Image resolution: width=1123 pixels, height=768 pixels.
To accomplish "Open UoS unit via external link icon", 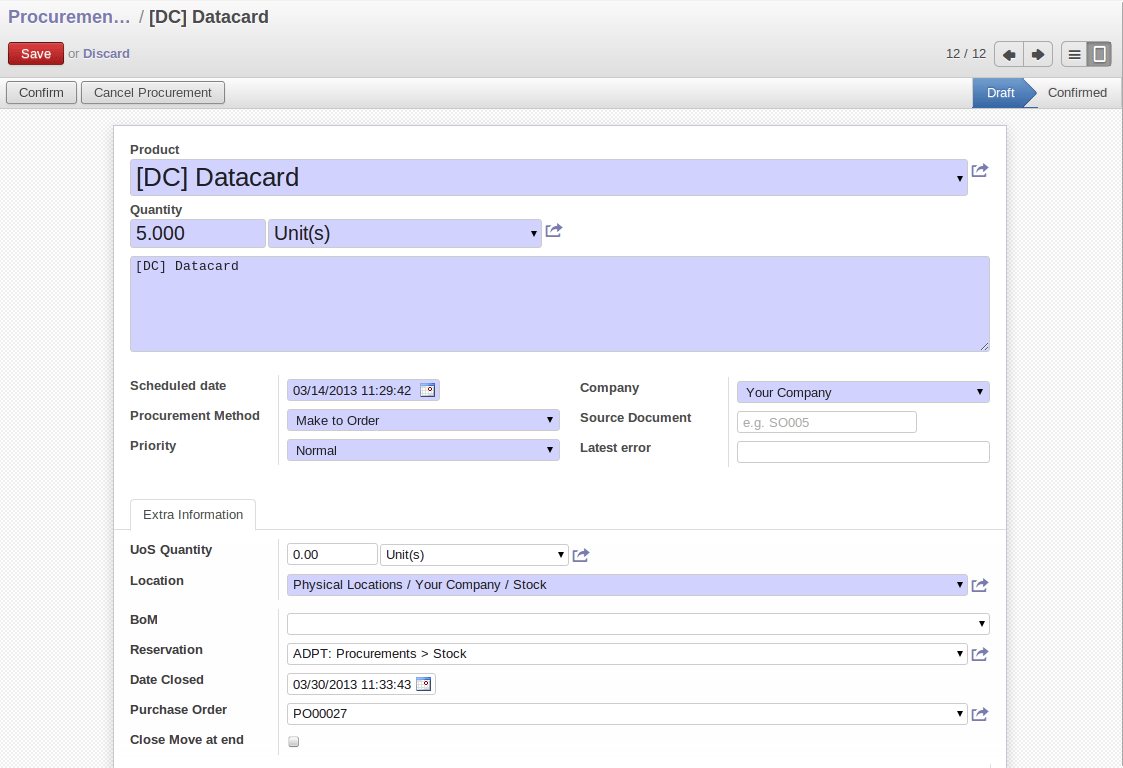I will [581, 554].
